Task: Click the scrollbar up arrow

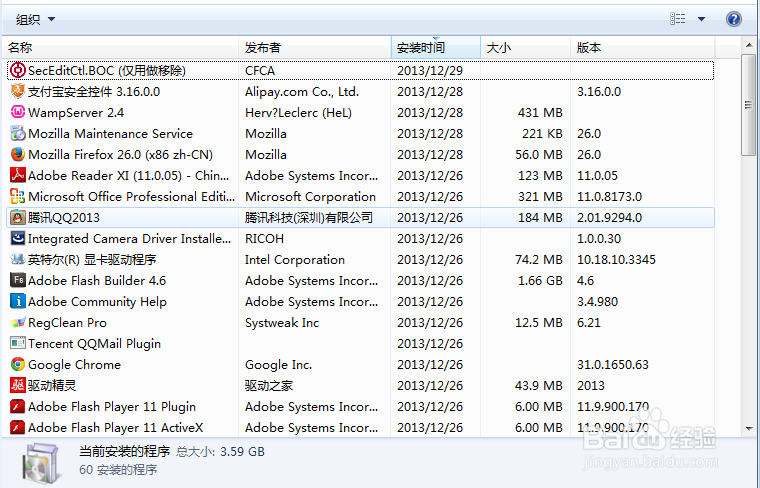Action: point(749,46)
